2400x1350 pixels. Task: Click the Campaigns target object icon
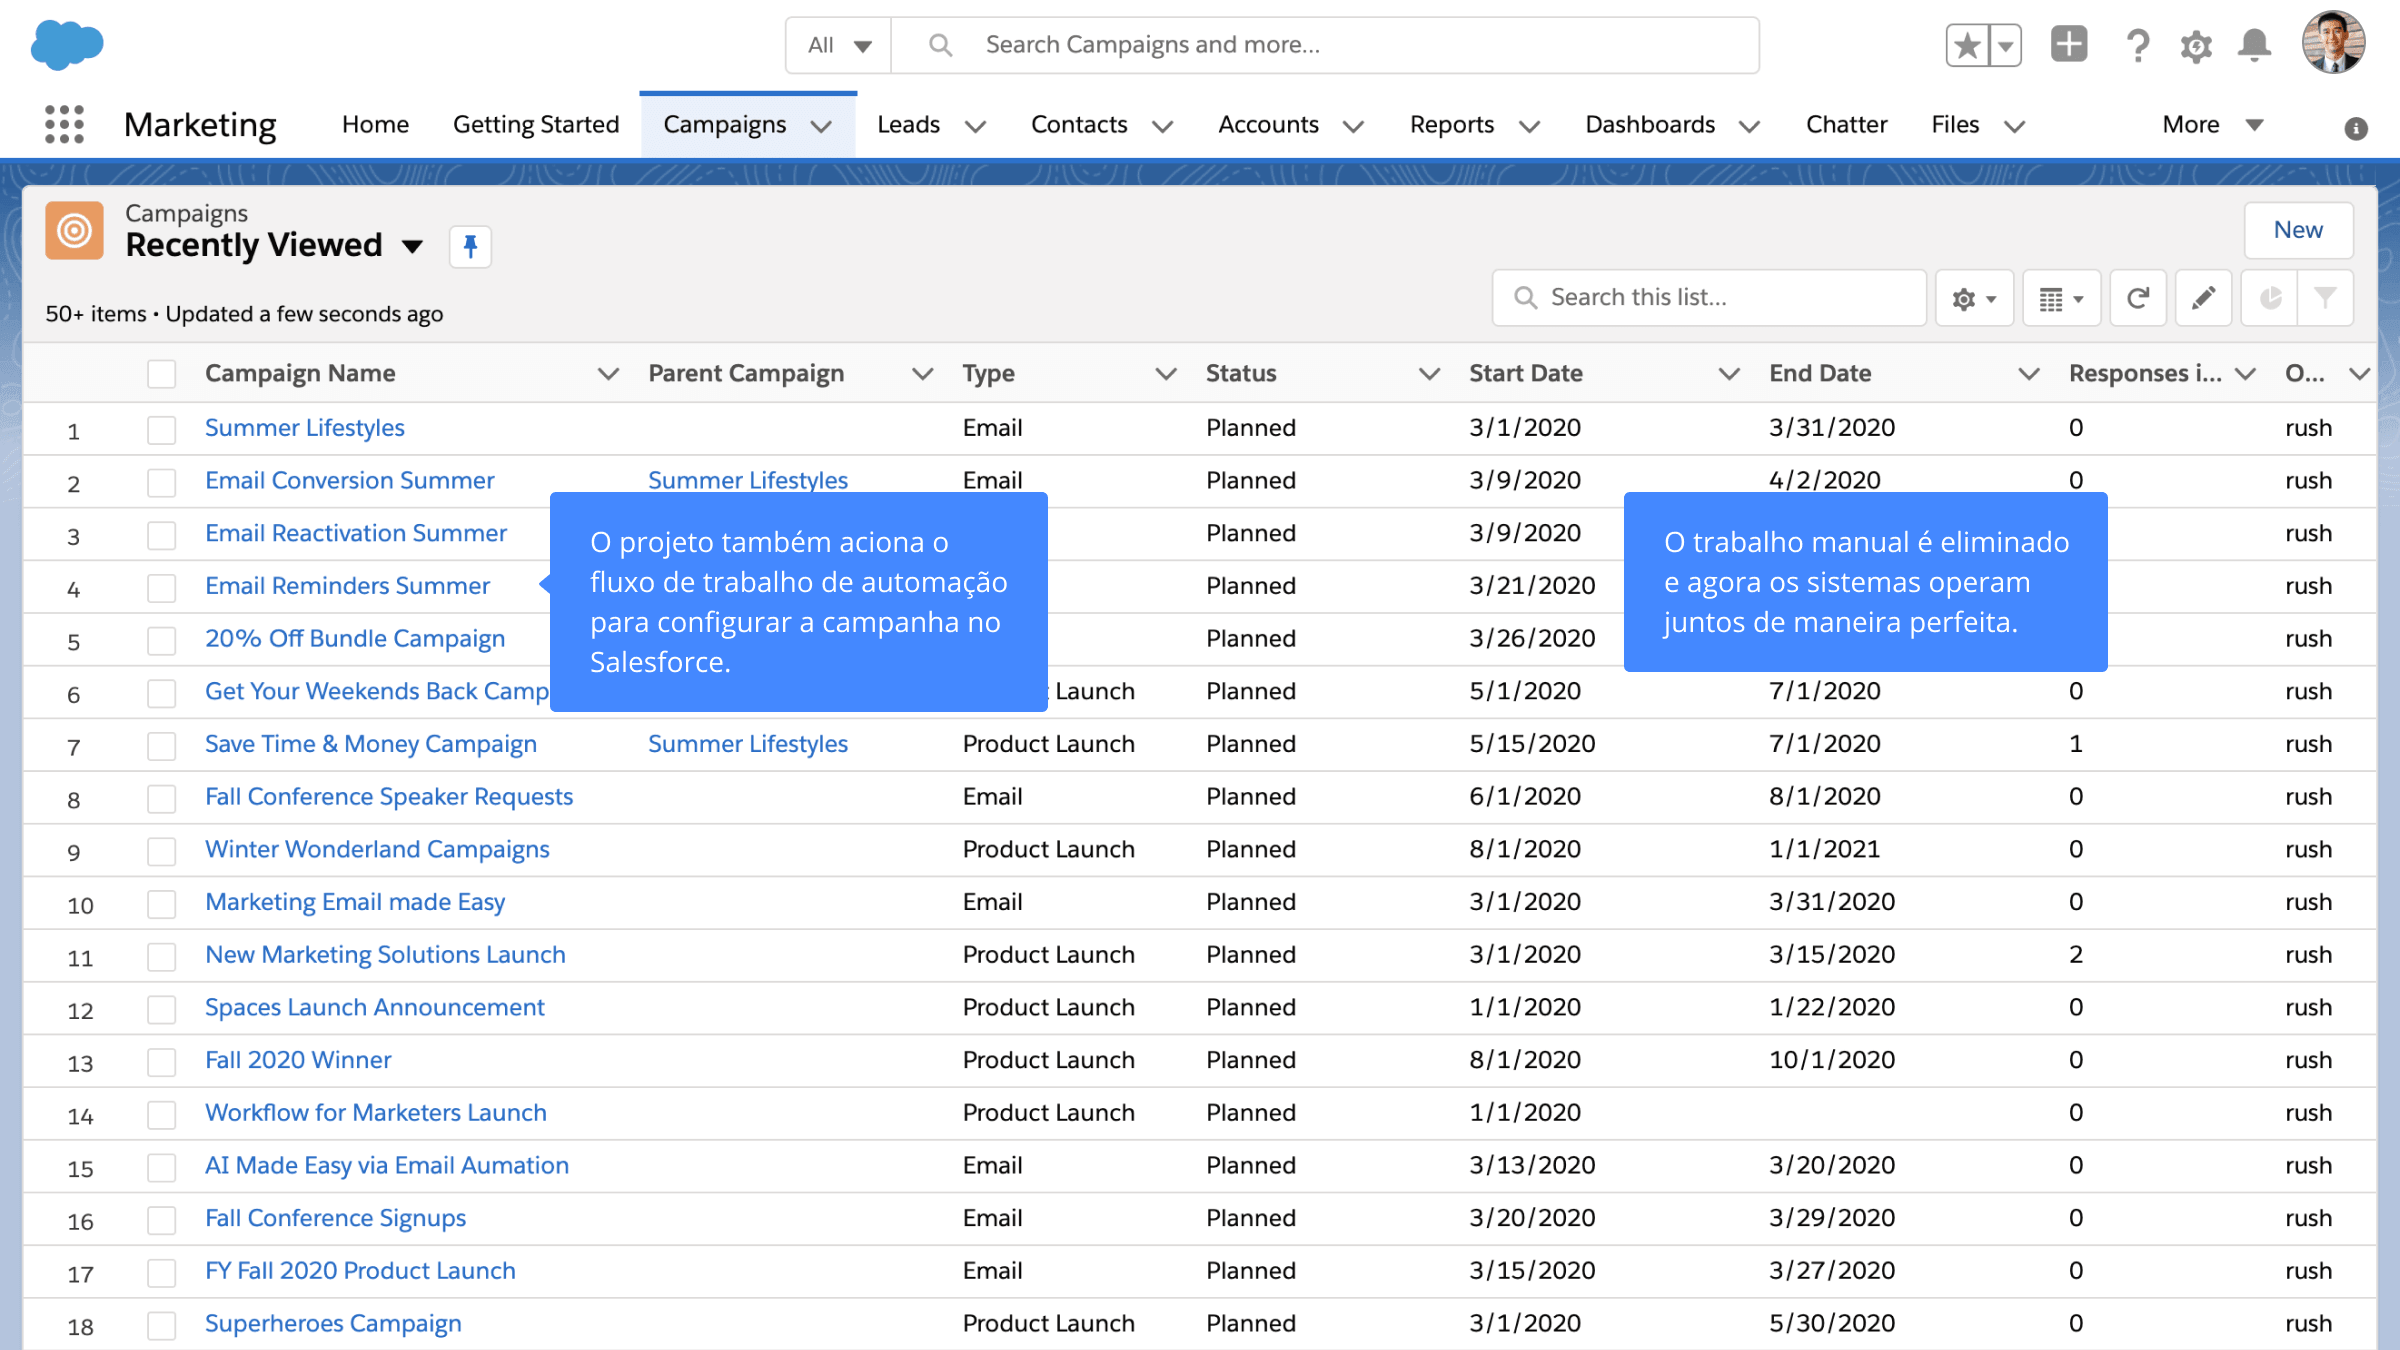pos(74,230)
